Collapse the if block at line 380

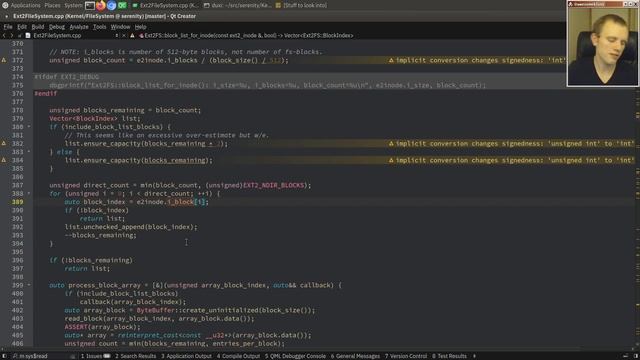pyautogui.click(x=29, y=127)
